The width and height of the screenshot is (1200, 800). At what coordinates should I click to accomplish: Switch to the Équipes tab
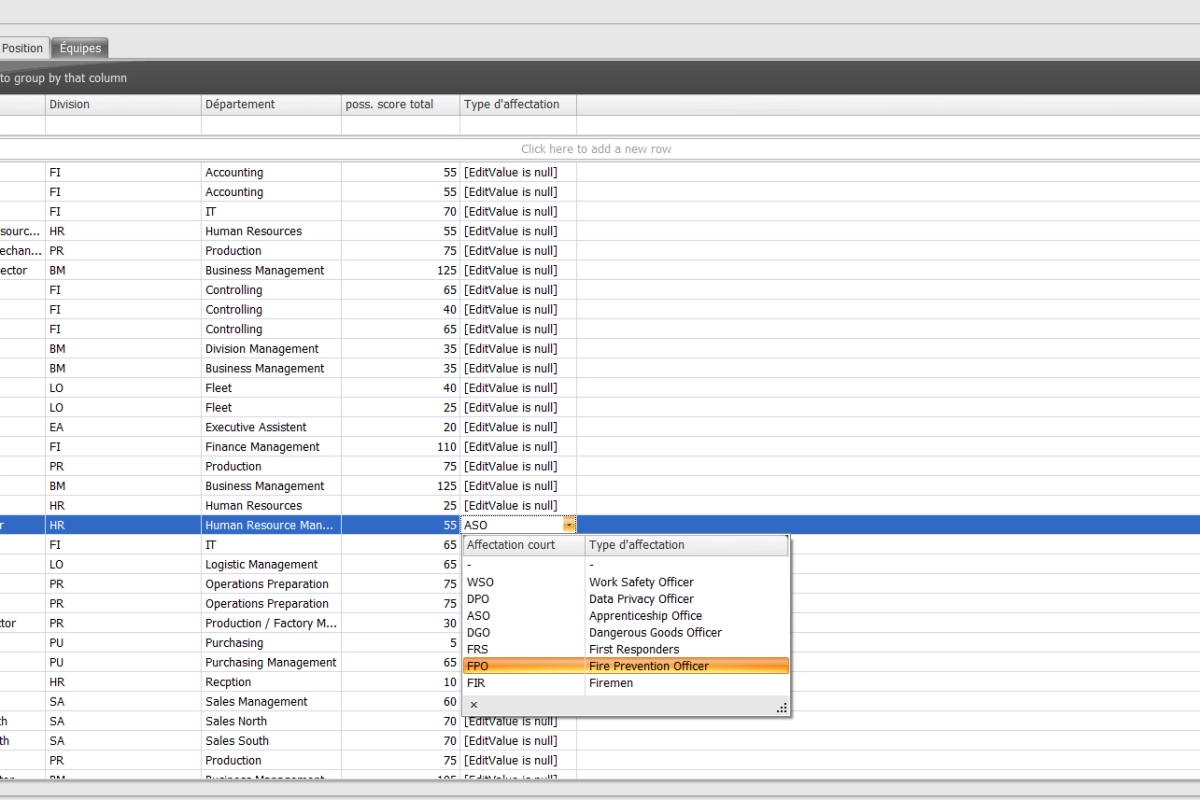coord(80,48)
